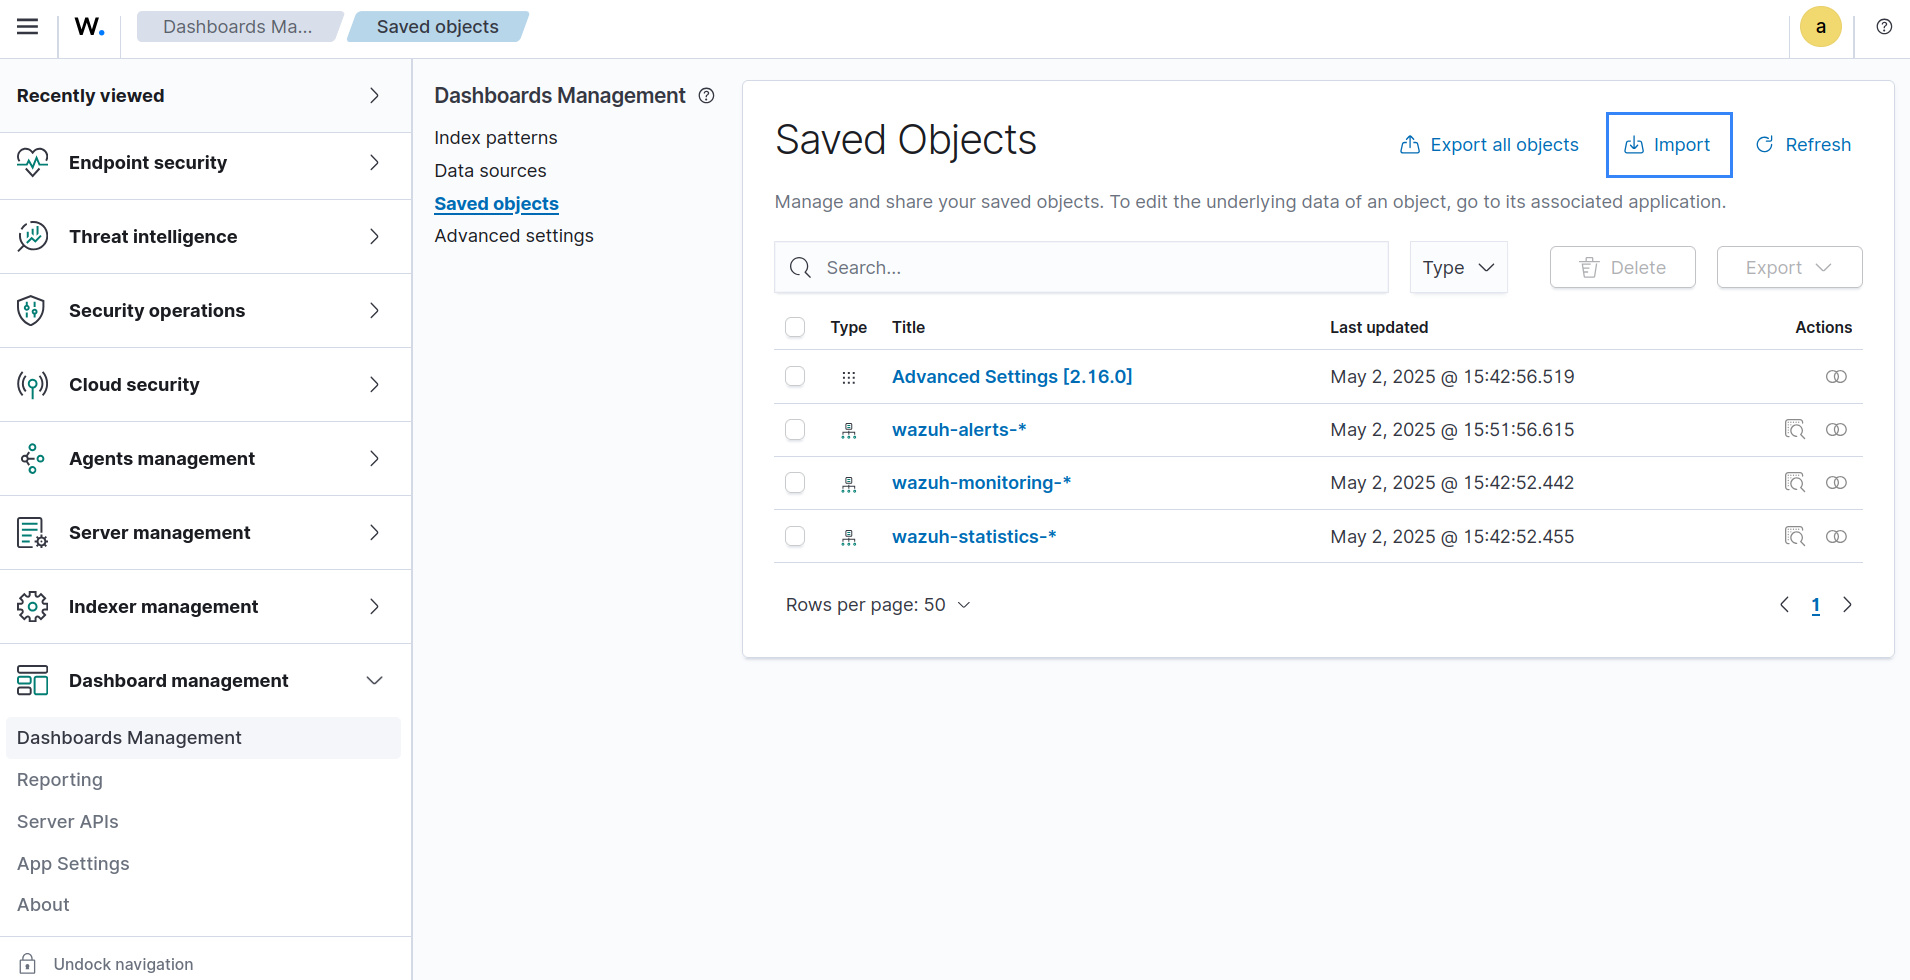Click the search magnifier icon
1910x980 pixels.
[x=800, y=268]
